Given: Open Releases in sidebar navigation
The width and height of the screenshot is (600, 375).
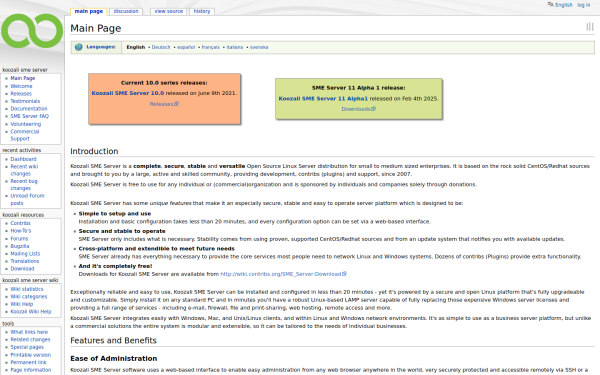Looking at the screenshot, I should point(21,94).
